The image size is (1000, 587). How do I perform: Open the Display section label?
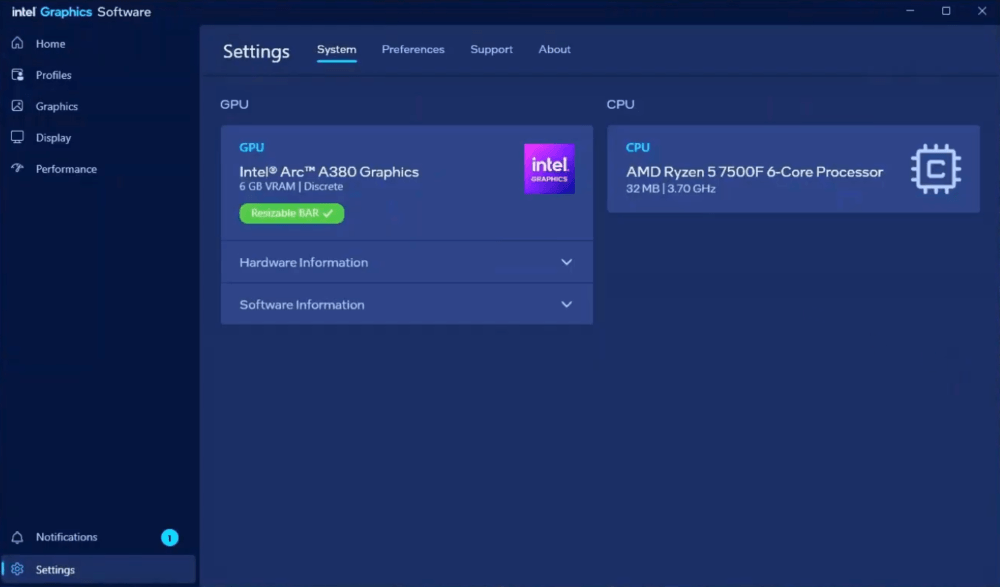(x=54, y=137)
